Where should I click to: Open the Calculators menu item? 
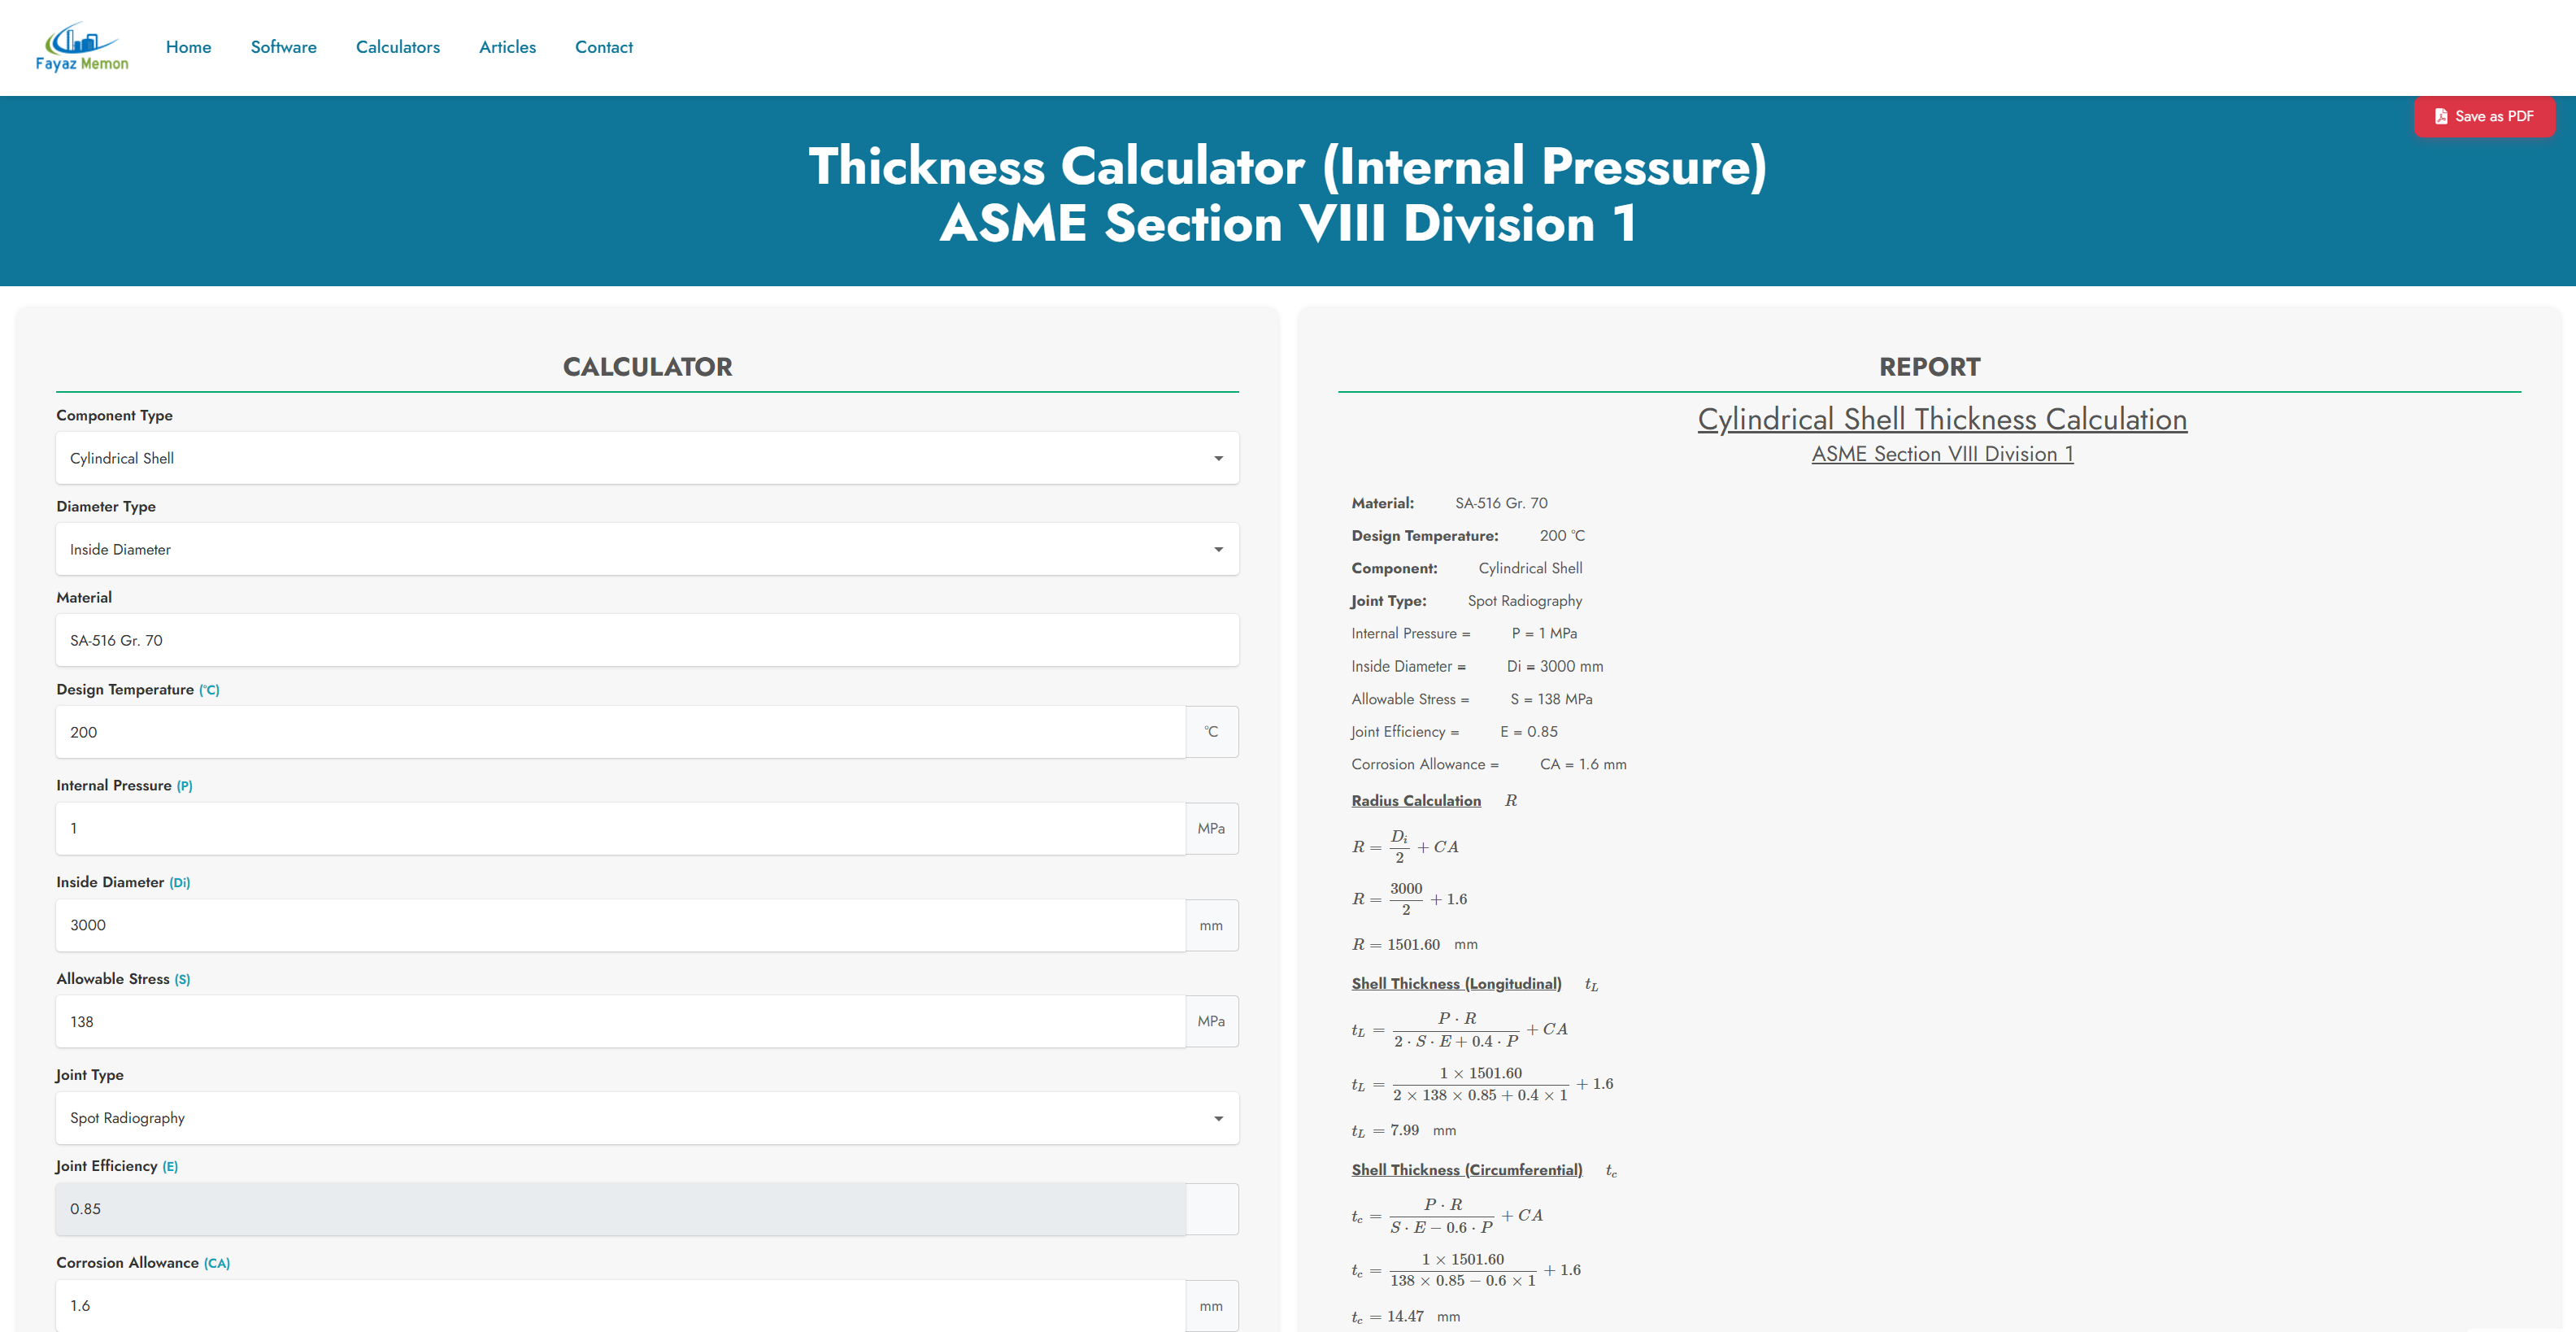coord(397,46)
